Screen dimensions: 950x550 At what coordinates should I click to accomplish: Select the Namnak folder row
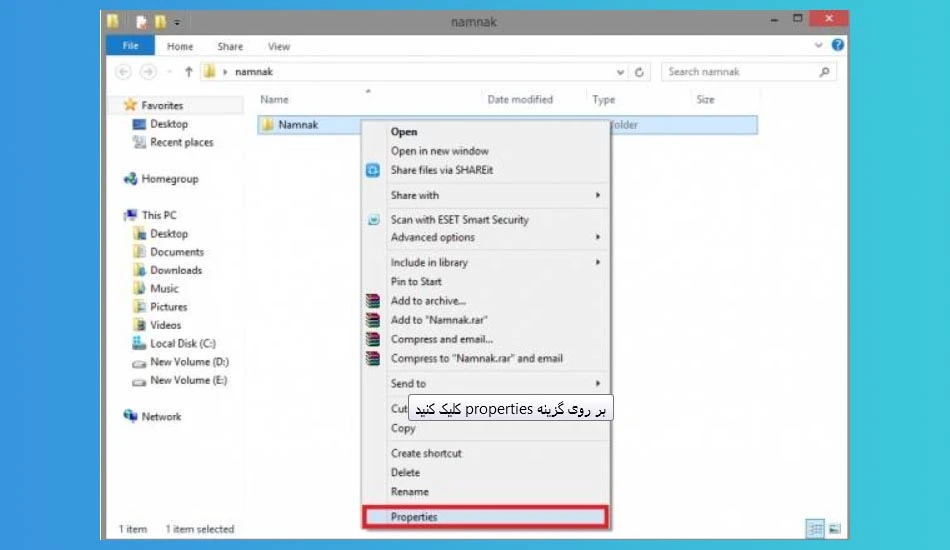(x=507, y=125)
